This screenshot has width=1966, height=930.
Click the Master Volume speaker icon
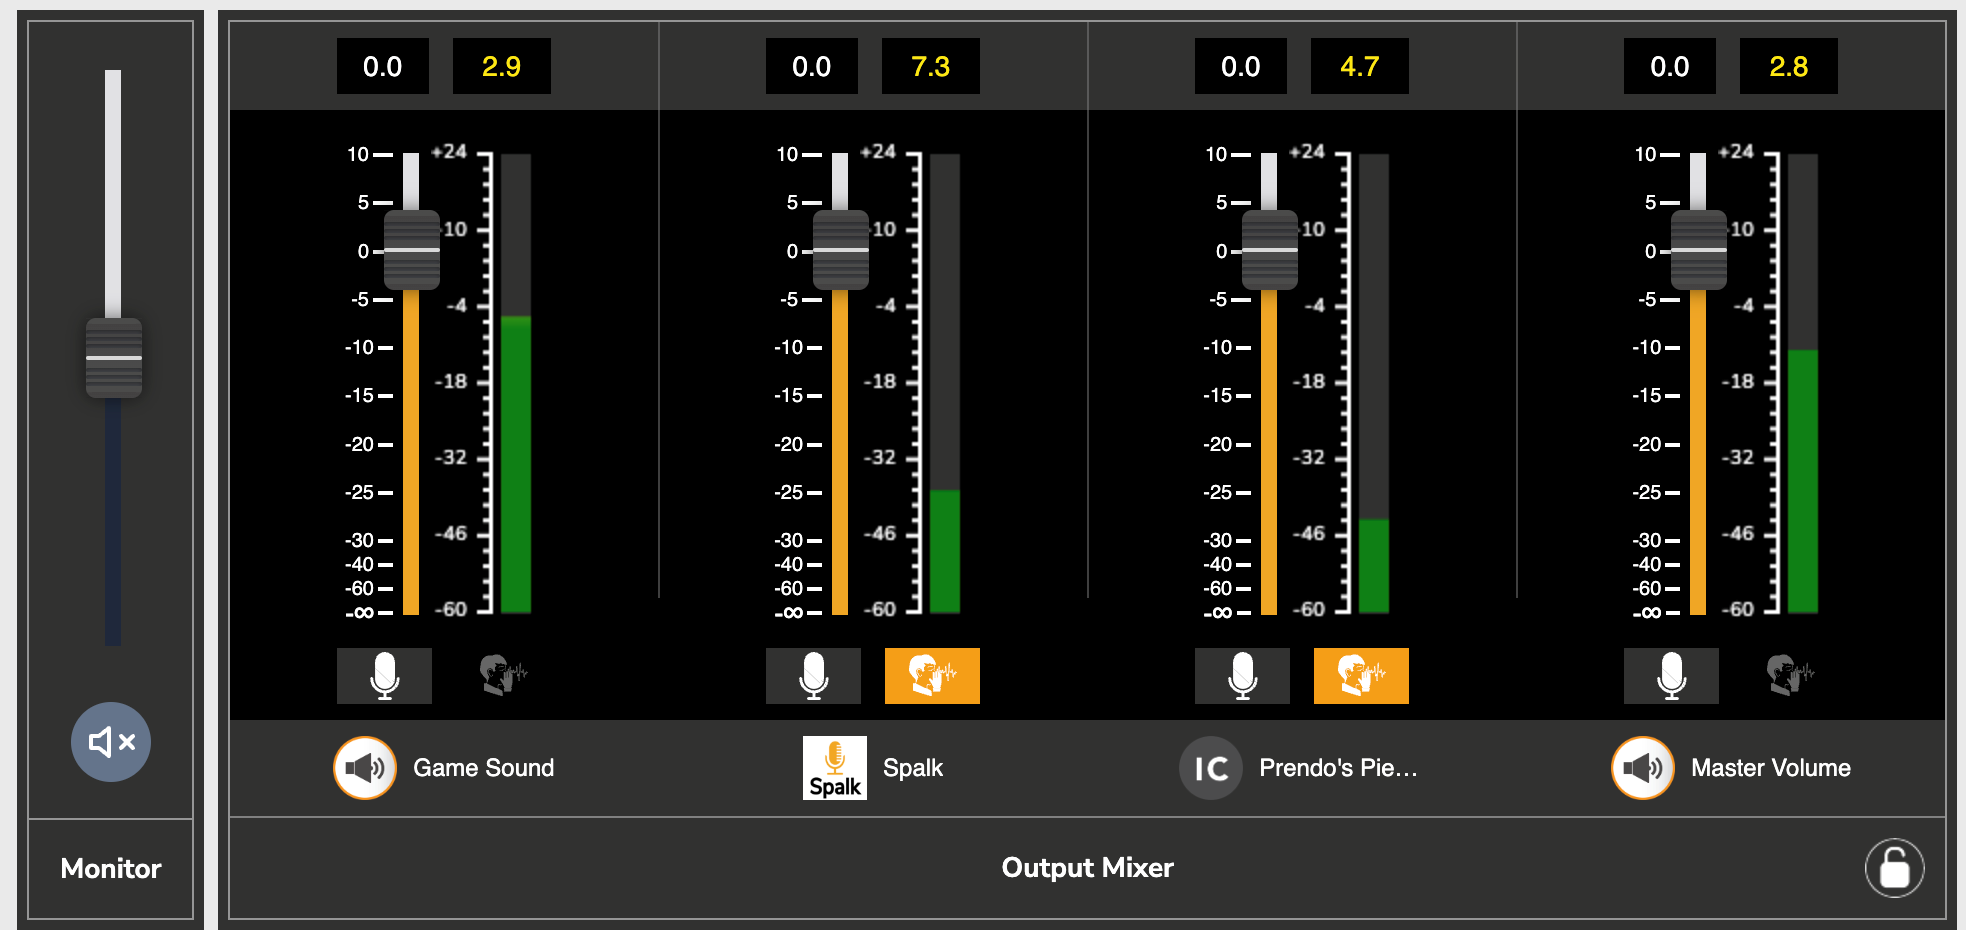pos(1642,768)
